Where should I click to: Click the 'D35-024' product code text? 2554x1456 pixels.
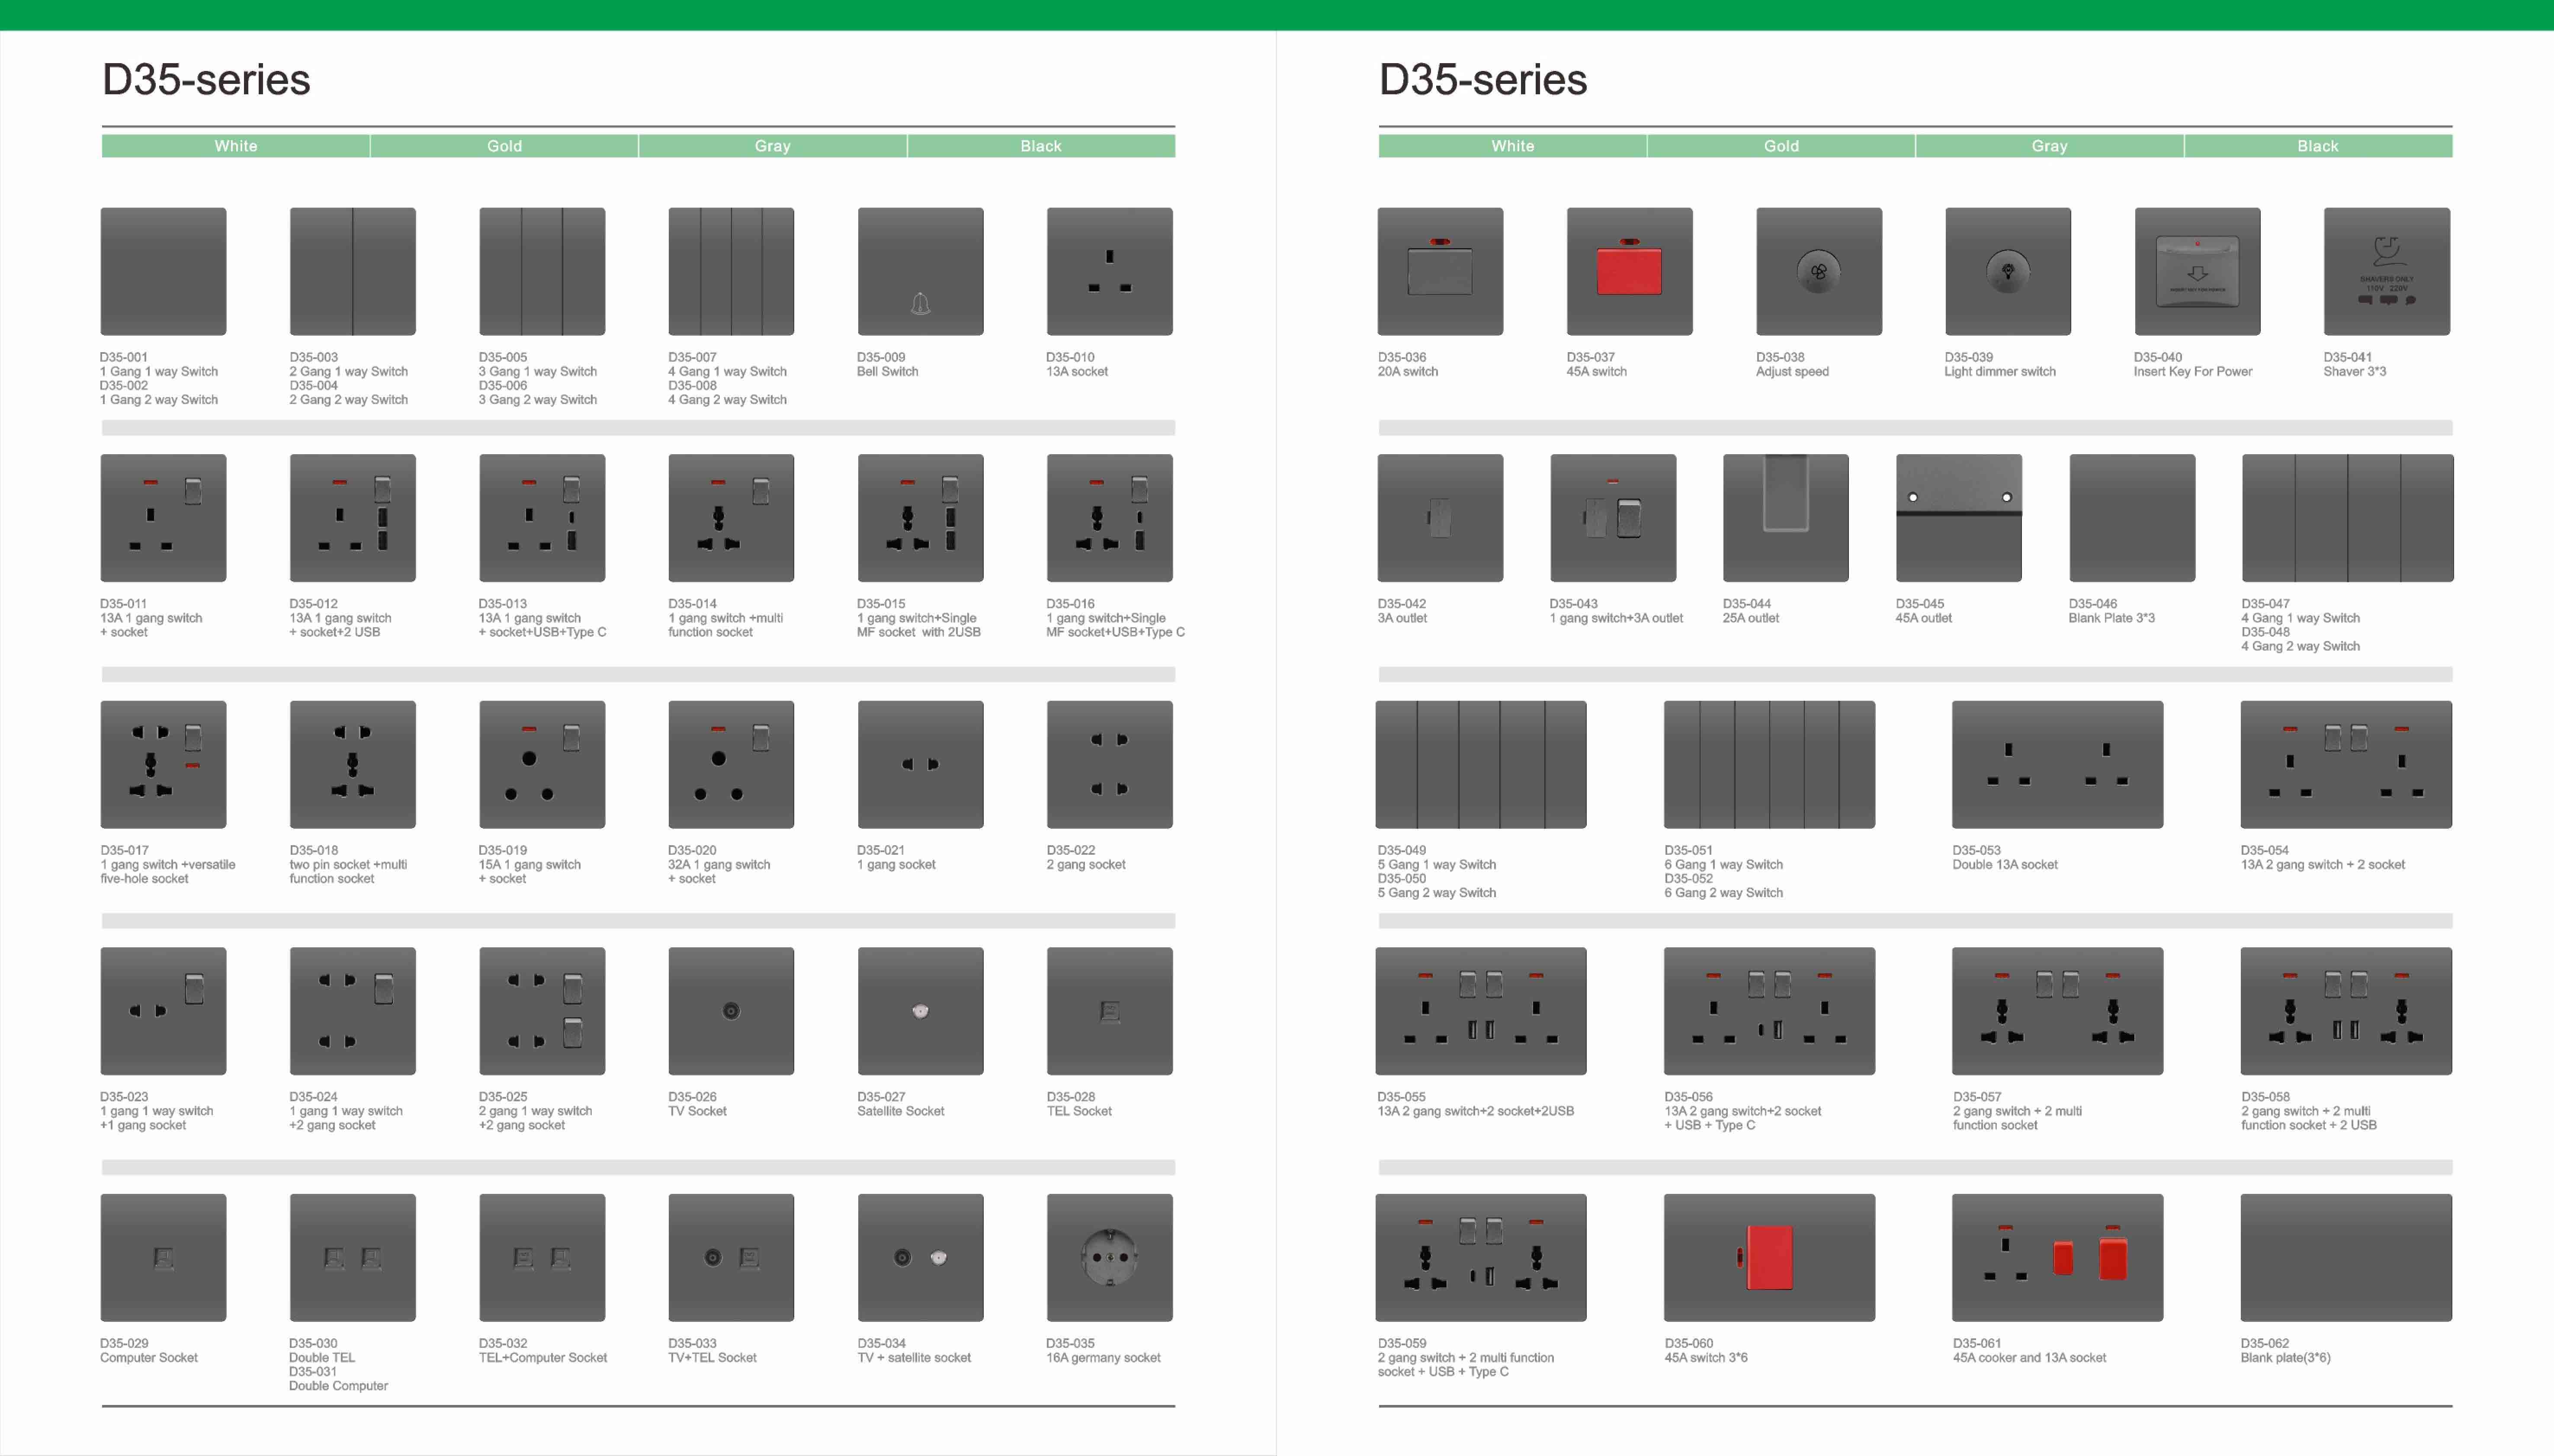click(x=313, y=1097)
